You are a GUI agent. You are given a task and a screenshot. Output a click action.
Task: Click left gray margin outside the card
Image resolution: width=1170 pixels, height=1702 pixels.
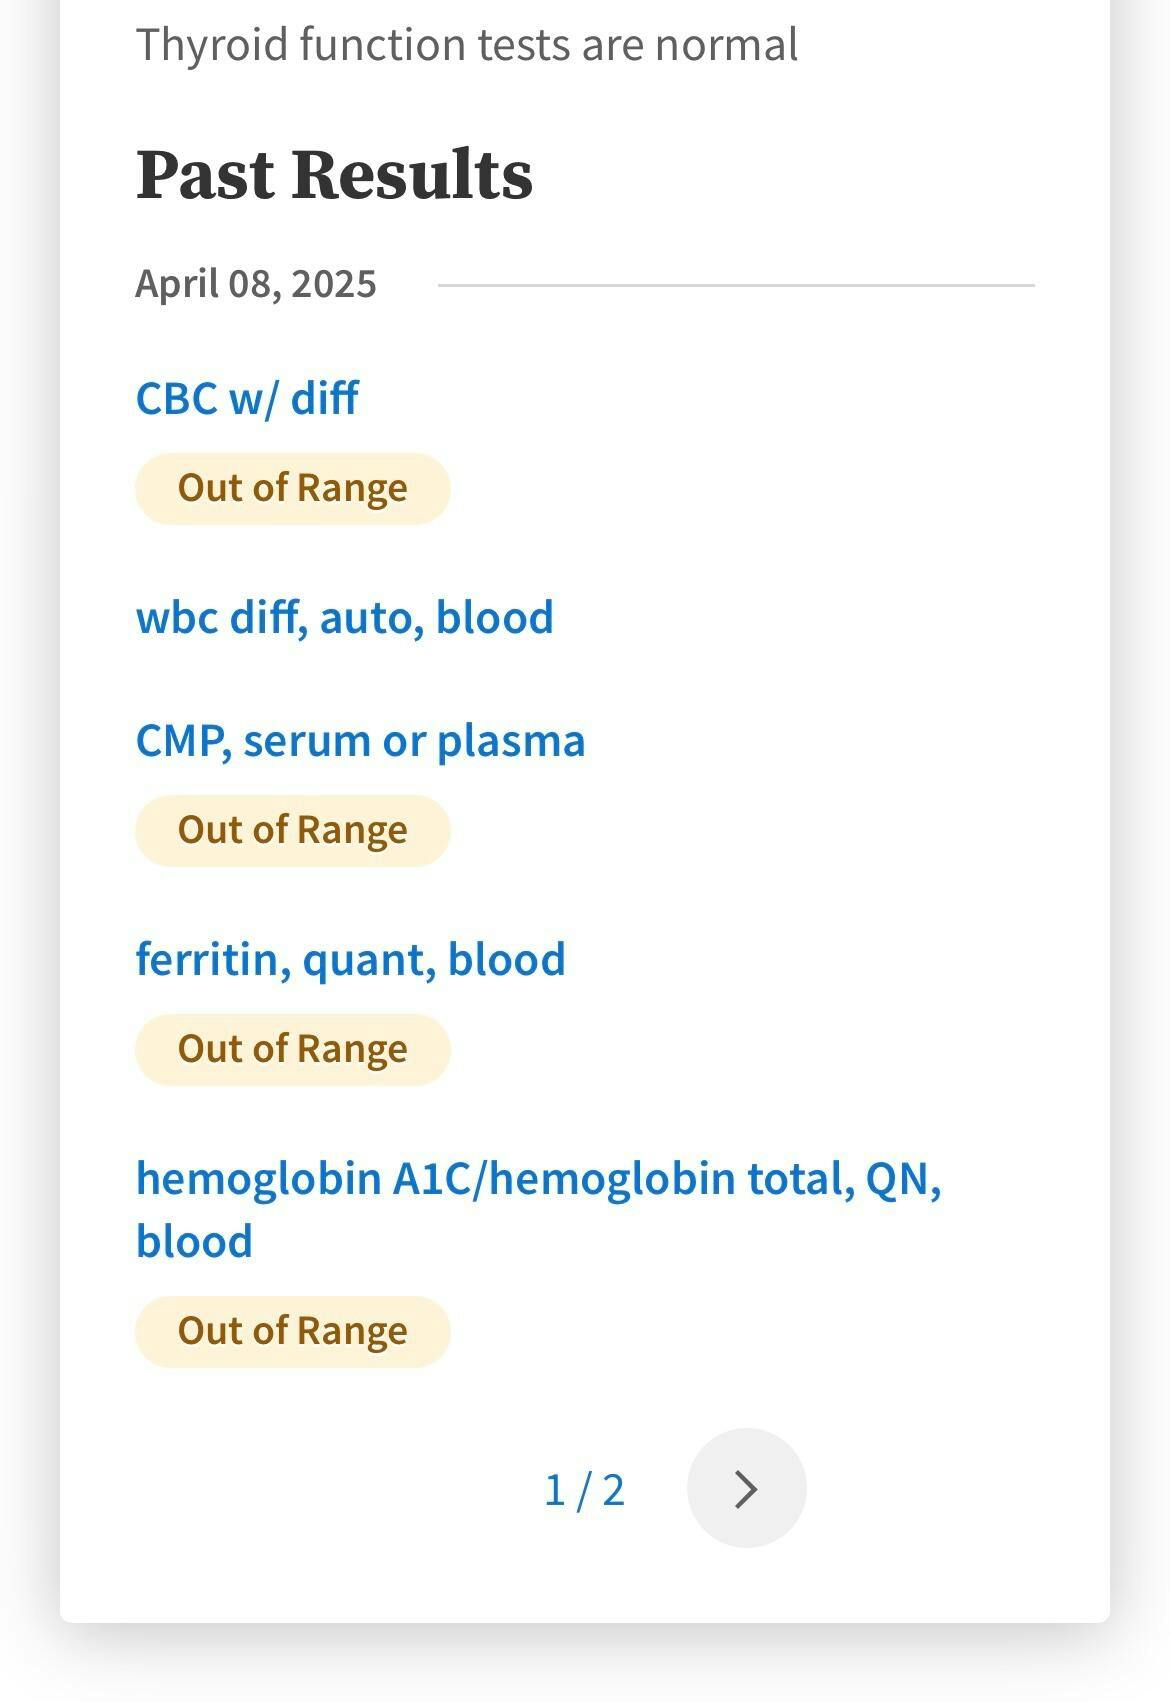pos(28,800)
